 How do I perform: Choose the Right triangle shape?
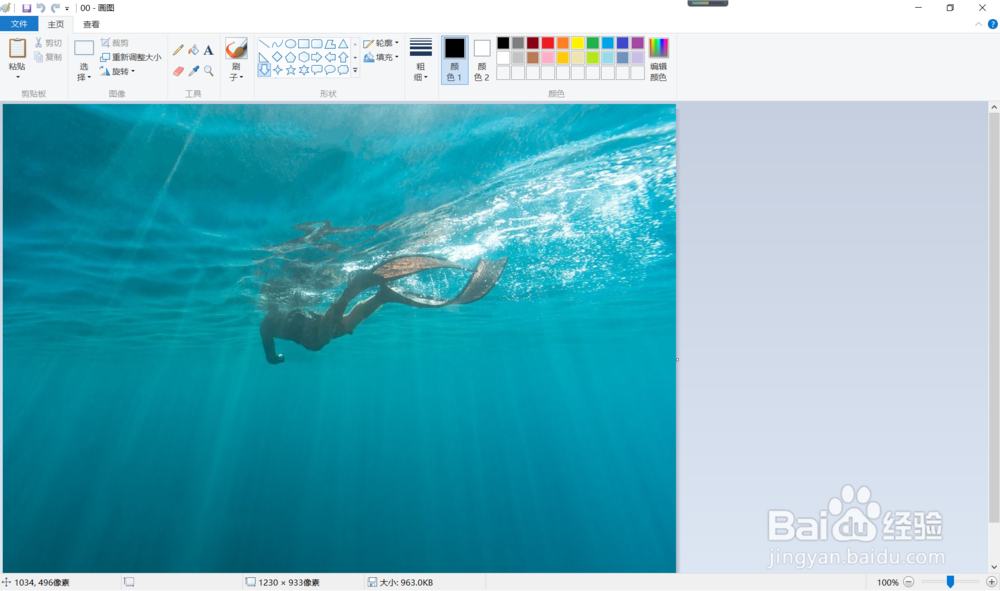pos(264,57)
